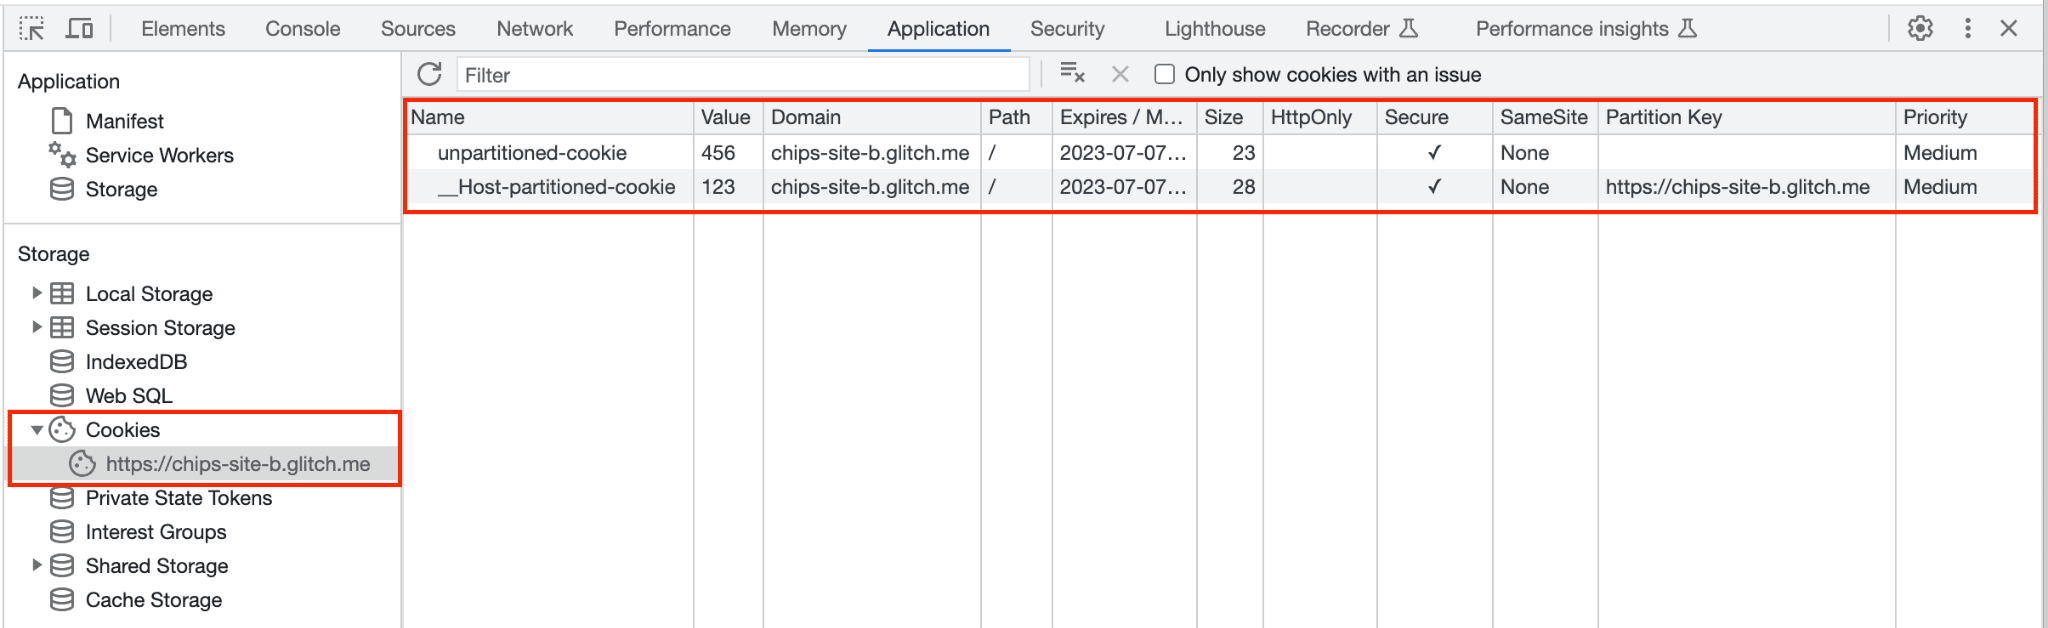The image size is (2048, 628).
Task: Click the inspect element picker icon
Action: [x=32, y=29]
